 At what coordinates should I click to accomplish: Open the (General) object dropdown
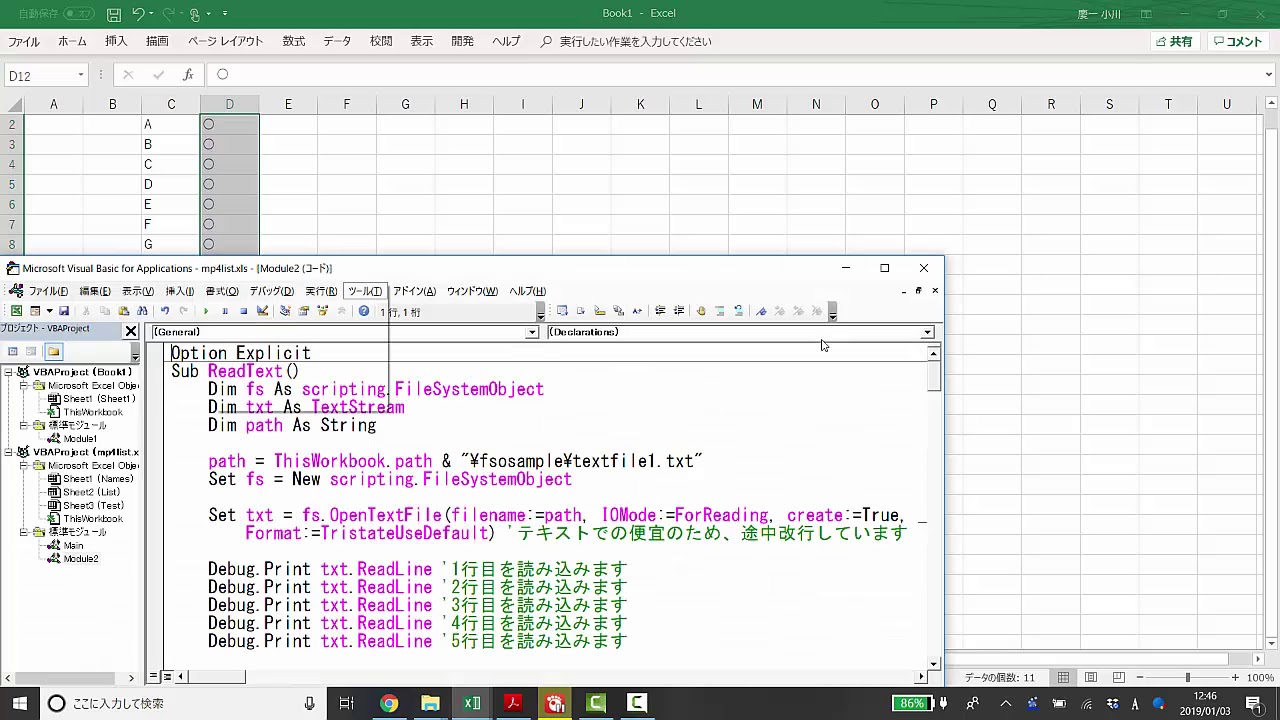pos(532,332)
